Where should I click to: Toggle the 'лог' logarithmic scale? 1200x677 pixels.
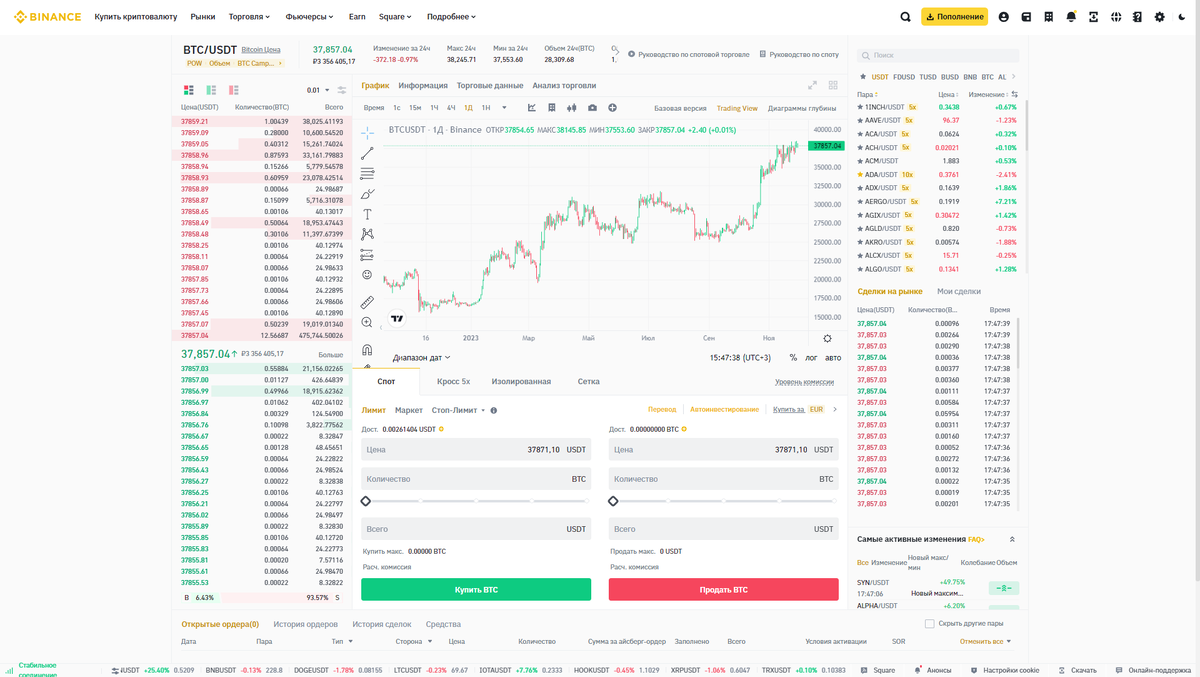(x=811, y=357)
